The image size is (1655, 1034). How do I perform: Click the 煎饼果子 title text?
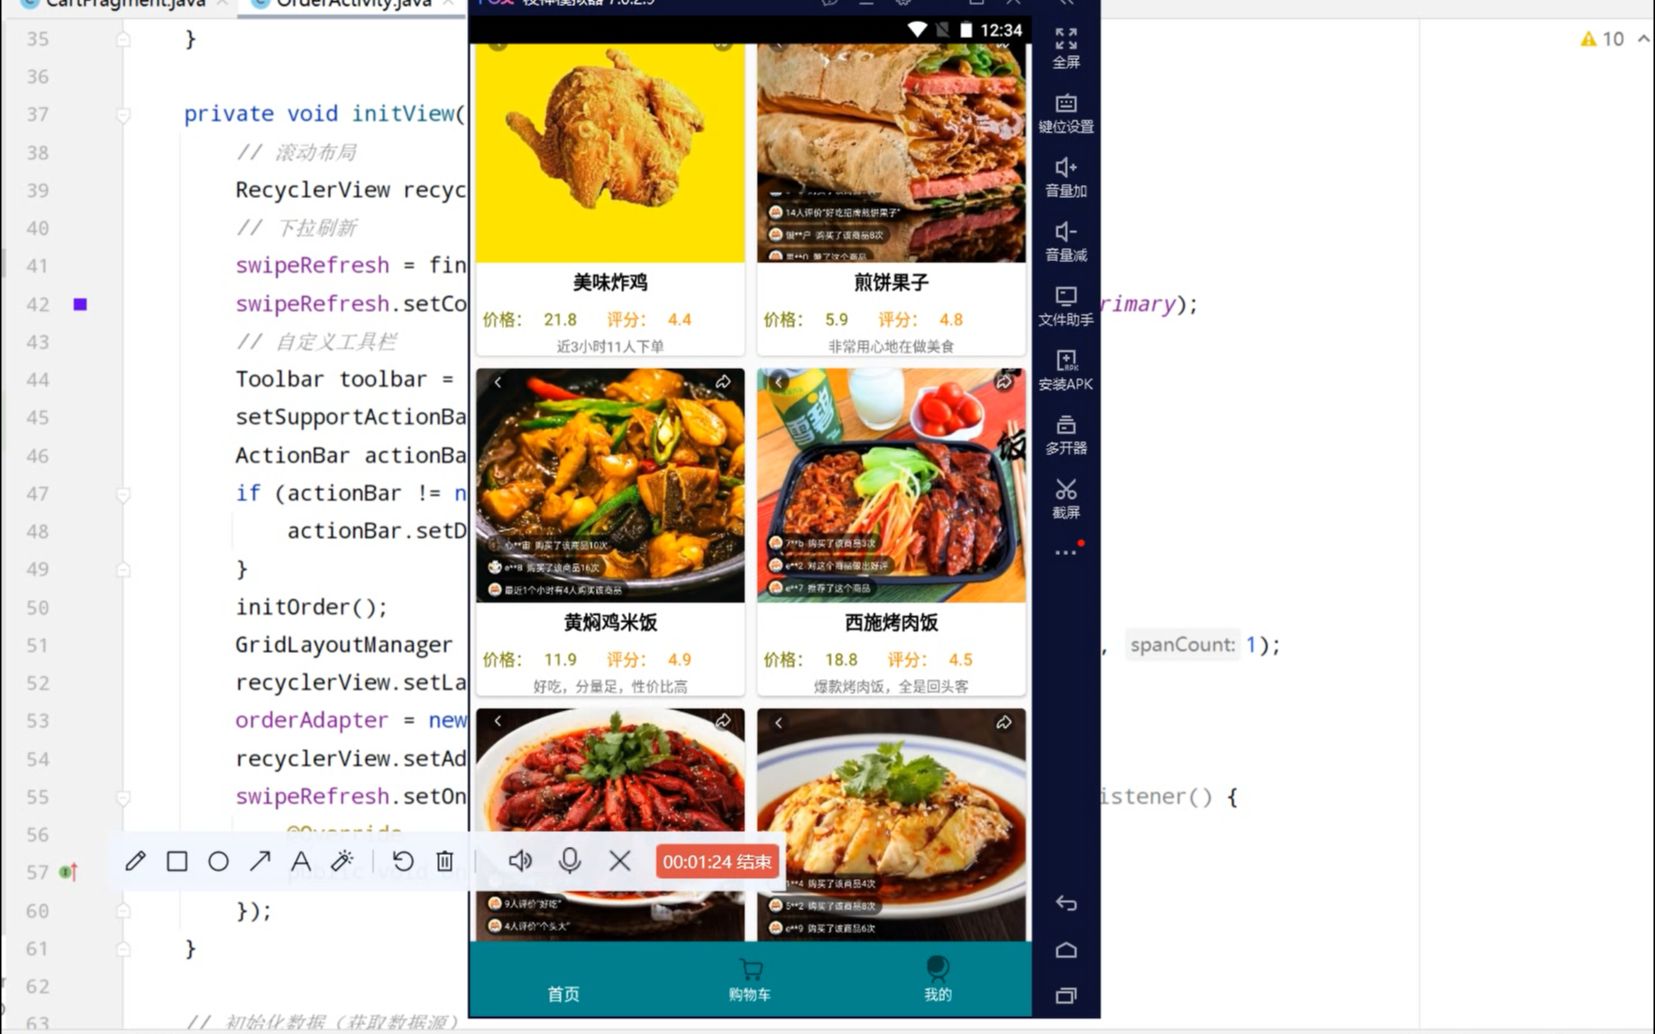click(x=891, y=282)
